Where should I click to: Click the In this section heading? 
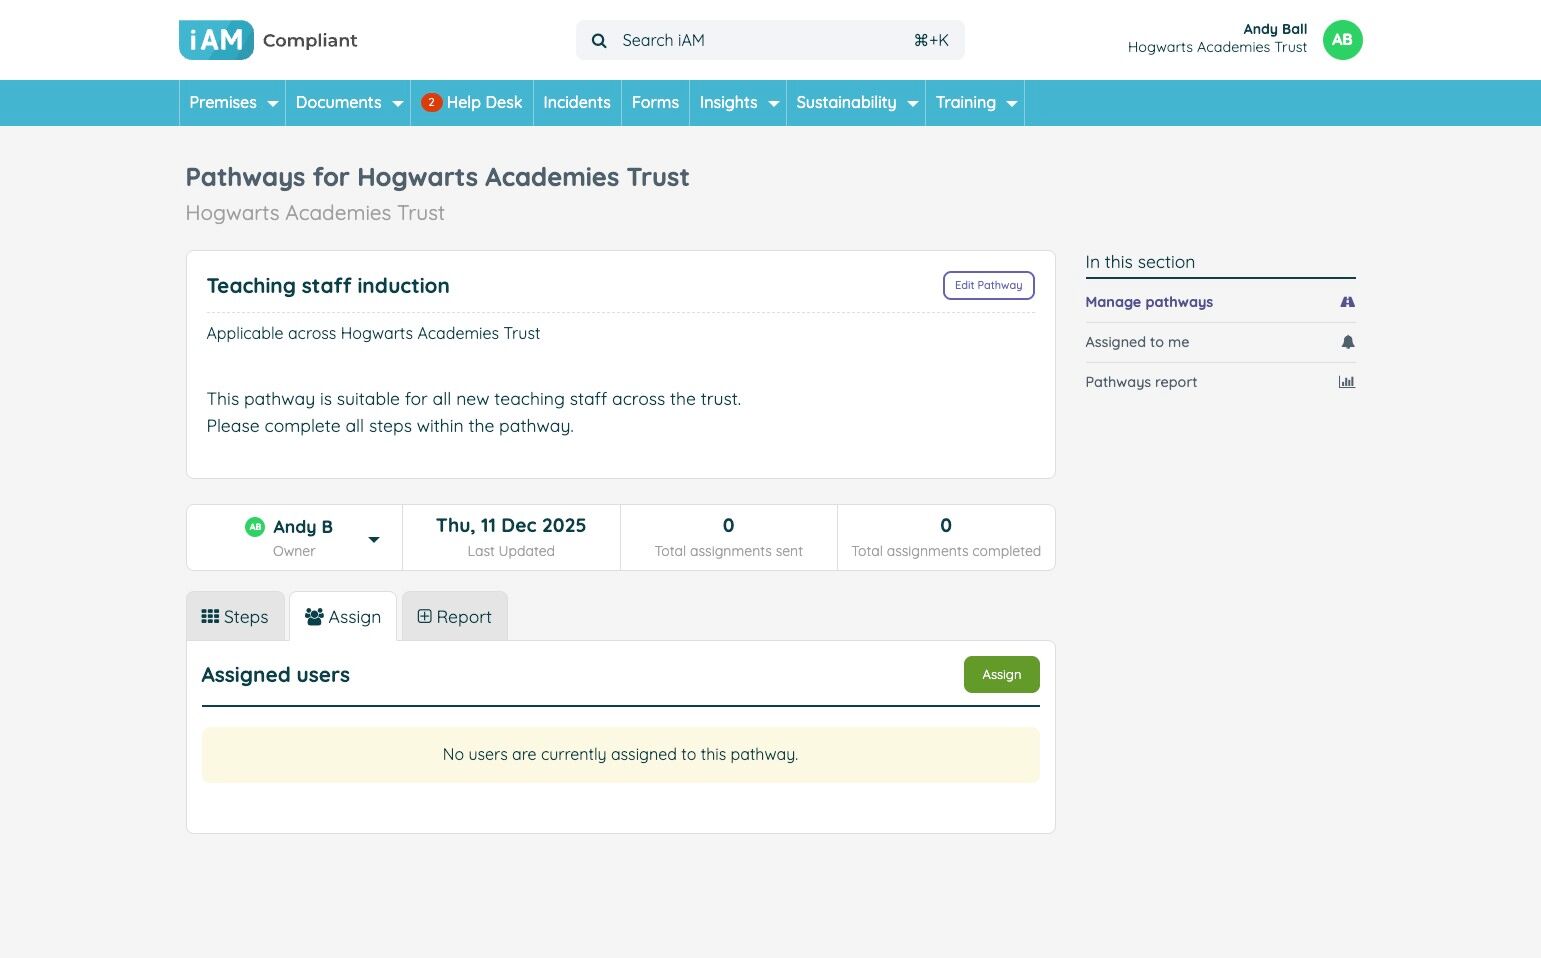coord(1140,262)
